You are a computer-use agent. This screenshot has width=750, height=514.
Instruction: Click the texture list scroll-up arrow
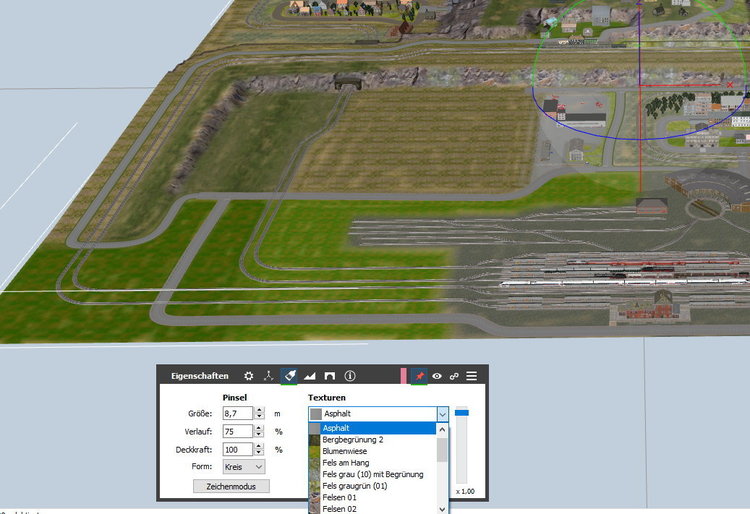[x=442, y=429]
